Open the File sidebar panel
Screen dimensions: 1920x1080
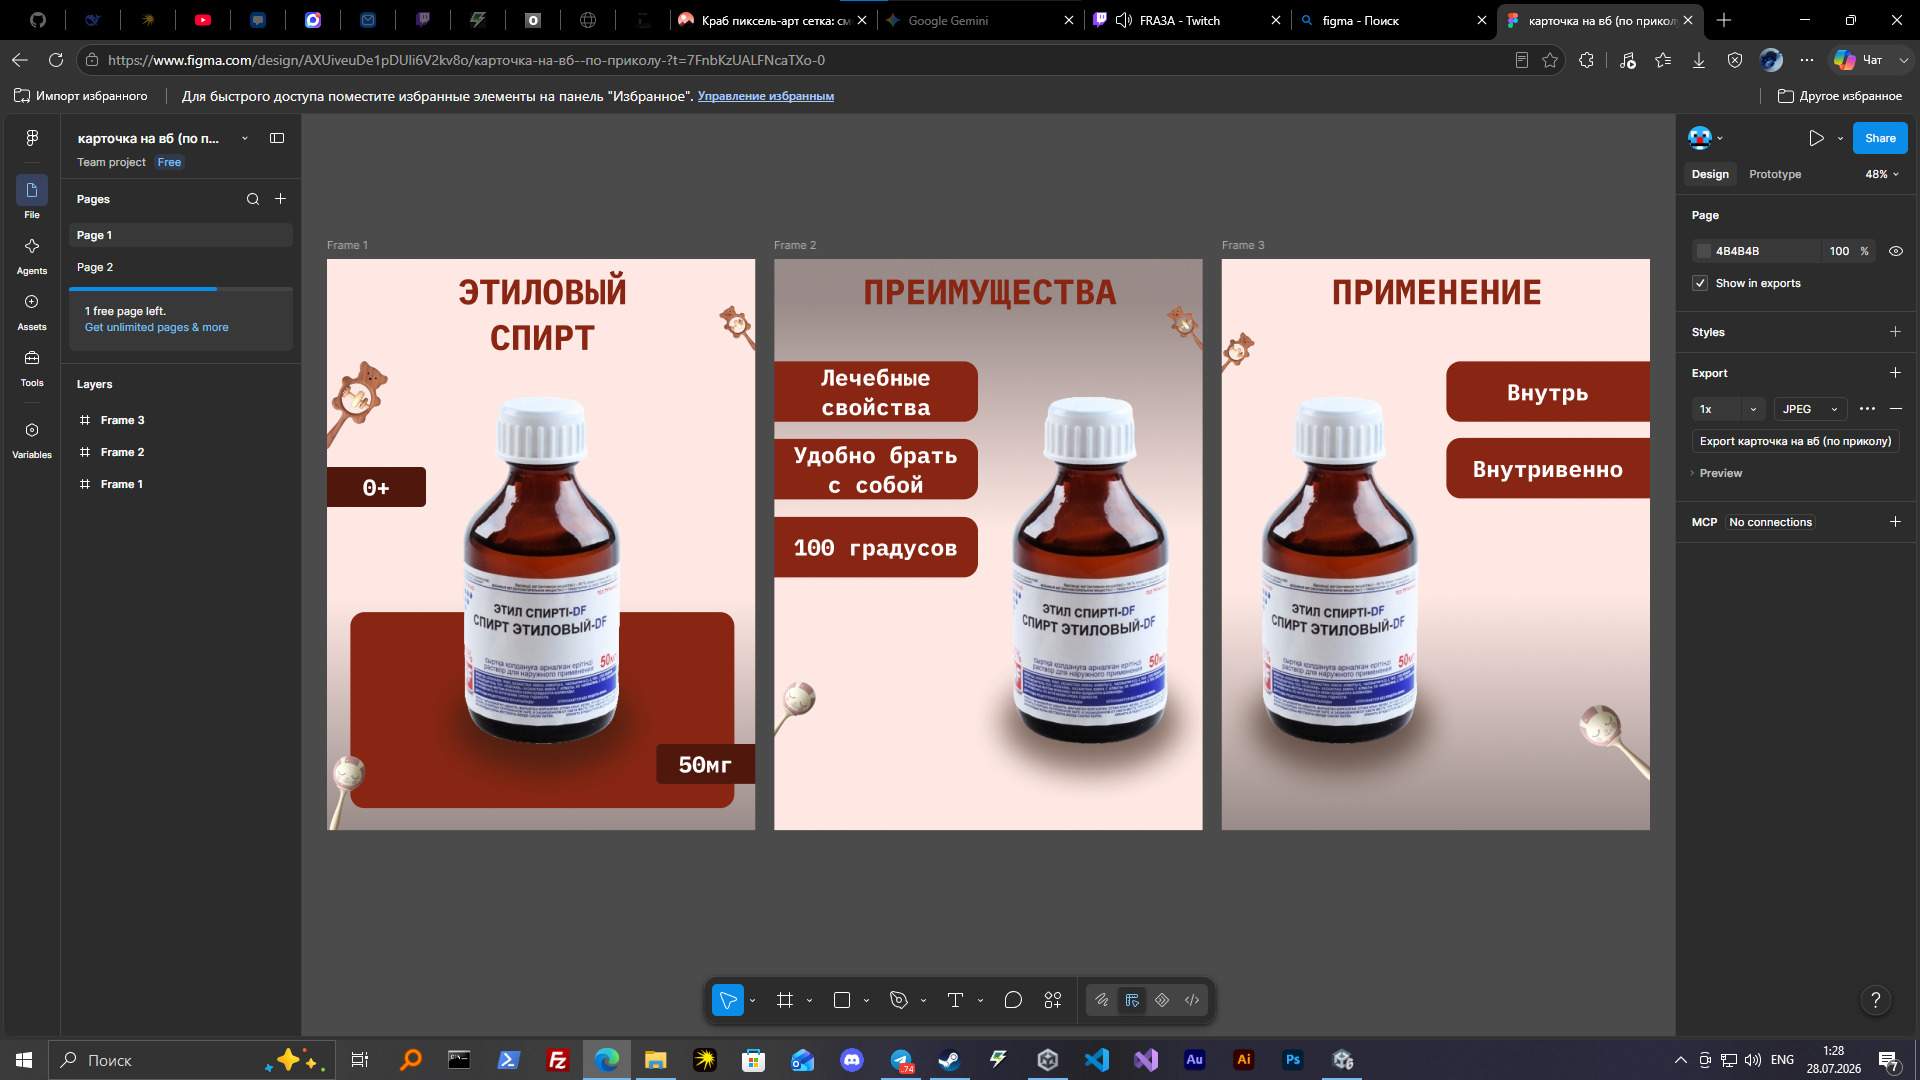click(32, 198)
